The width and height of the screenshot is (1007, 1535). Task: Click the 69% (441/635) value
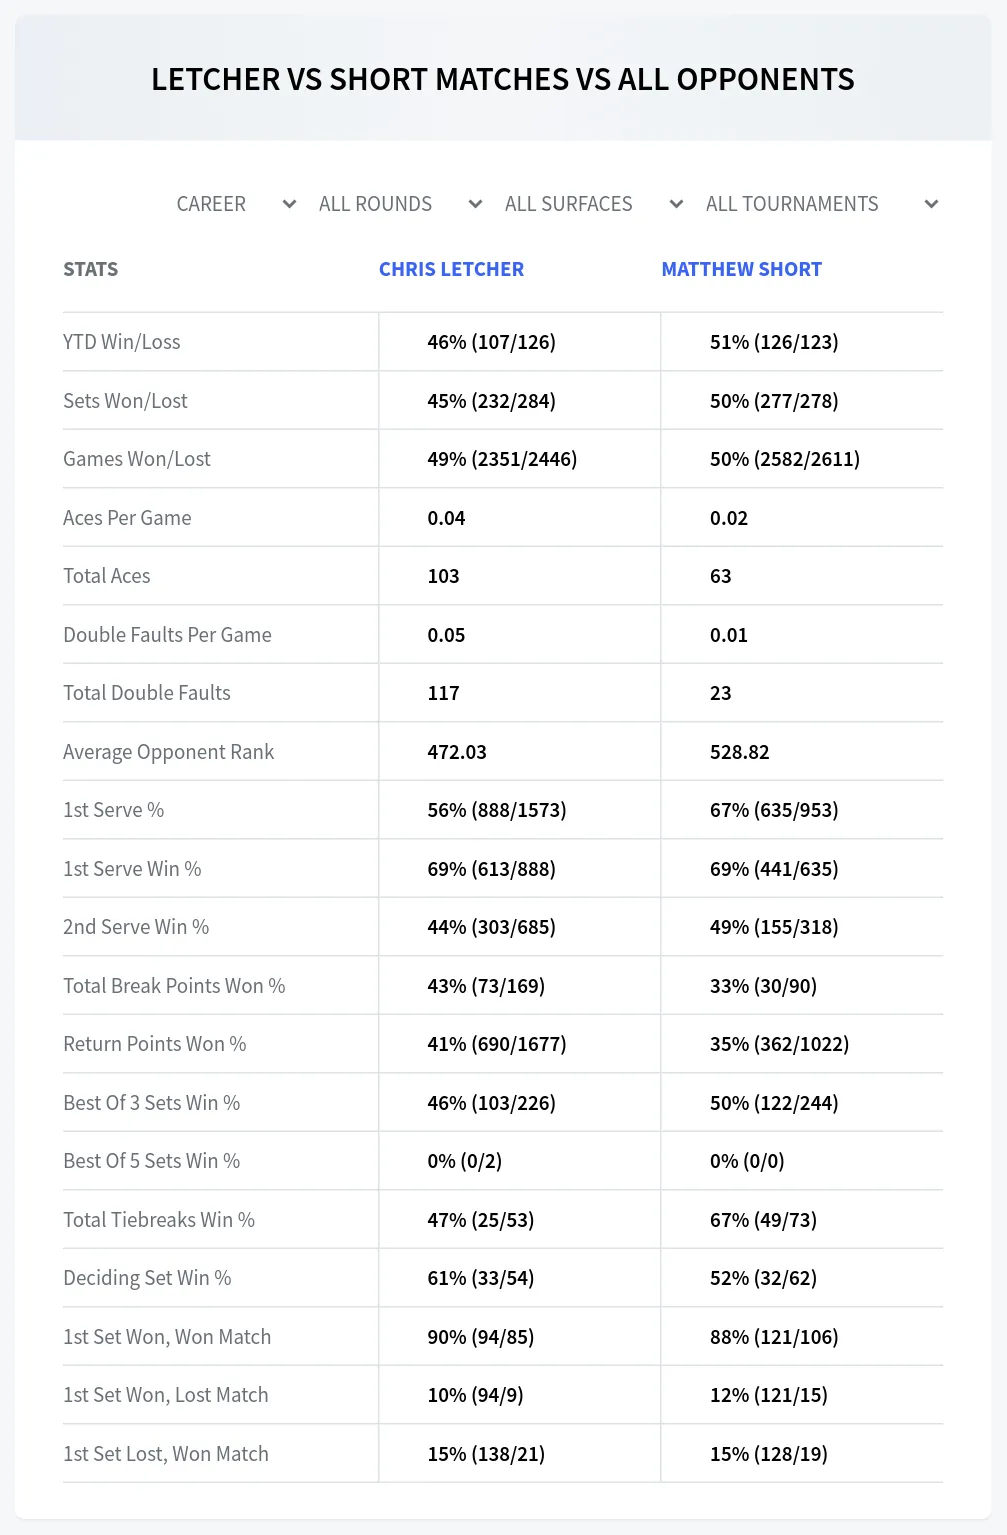pos(774,869)
